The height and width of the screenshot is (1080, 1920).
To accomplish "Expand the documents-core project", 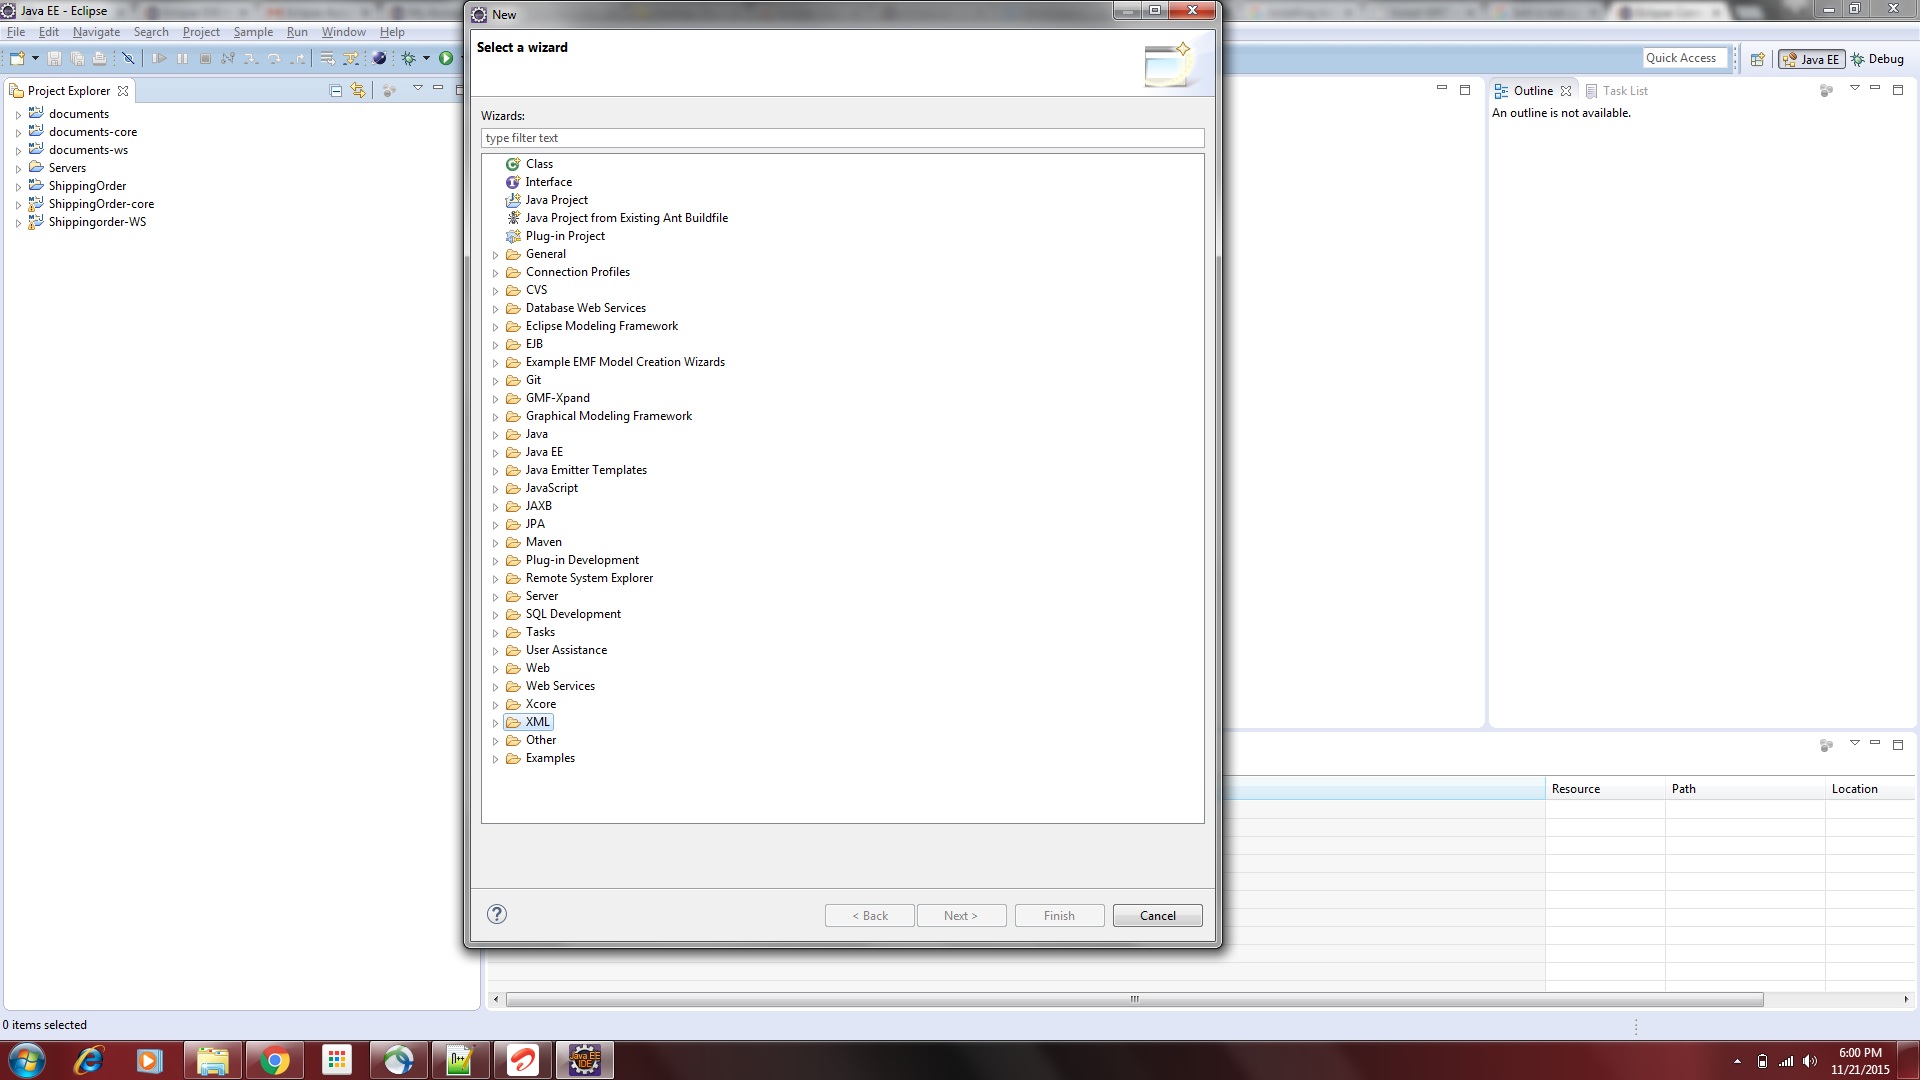I will pyautogui.click(x=18, y=133).
